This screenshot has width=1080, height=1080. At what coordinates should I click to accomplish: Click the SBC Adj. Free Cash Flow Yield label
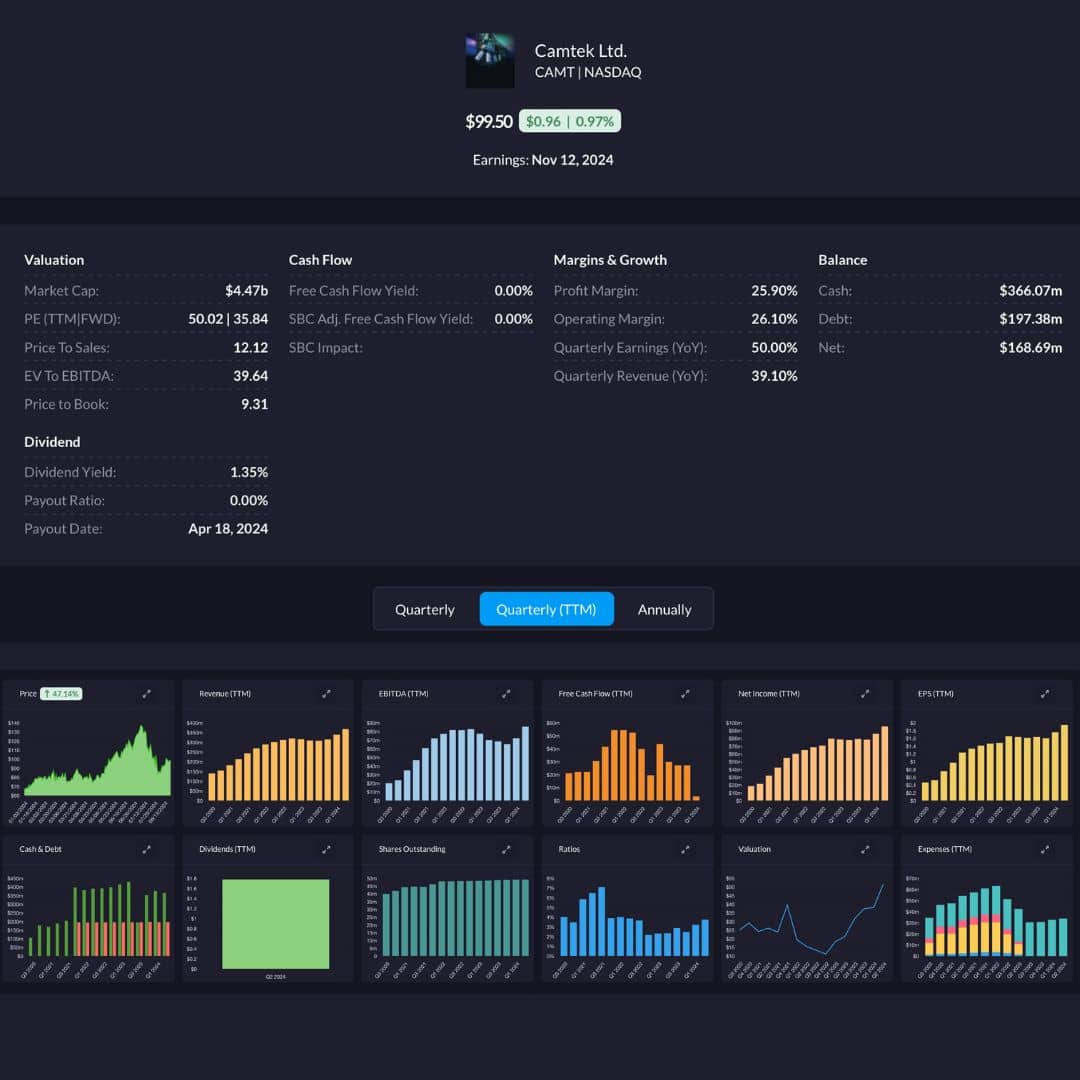(x=381, y=319)
